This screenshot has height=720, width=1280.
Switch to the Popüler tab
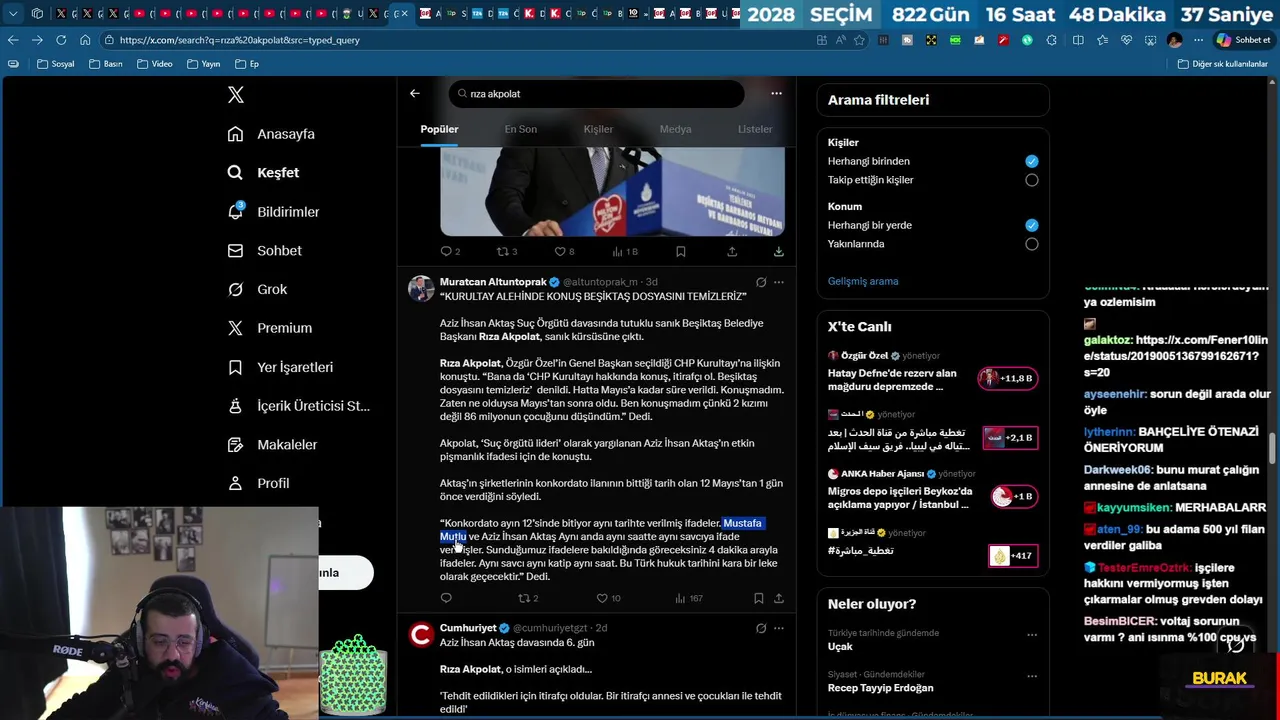(439, 129)
